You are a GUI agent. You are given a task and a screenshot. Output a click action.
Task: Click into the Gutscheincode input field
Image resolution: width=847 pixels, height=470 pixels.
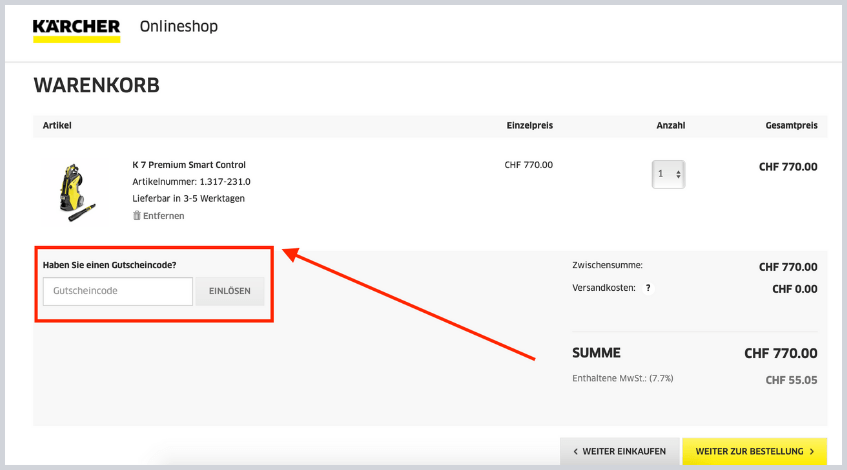tap(117, 292)
